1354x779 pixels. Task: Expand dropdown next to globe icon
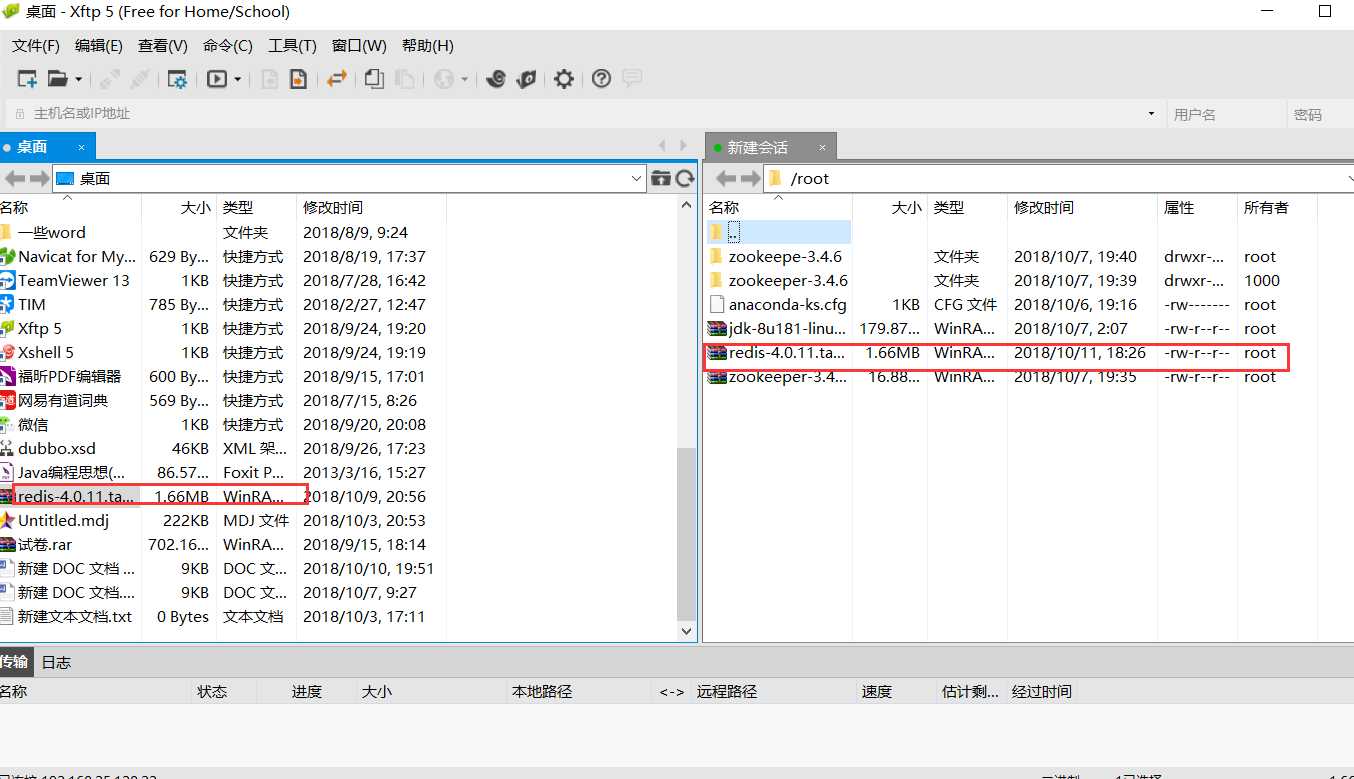[465, 79]
